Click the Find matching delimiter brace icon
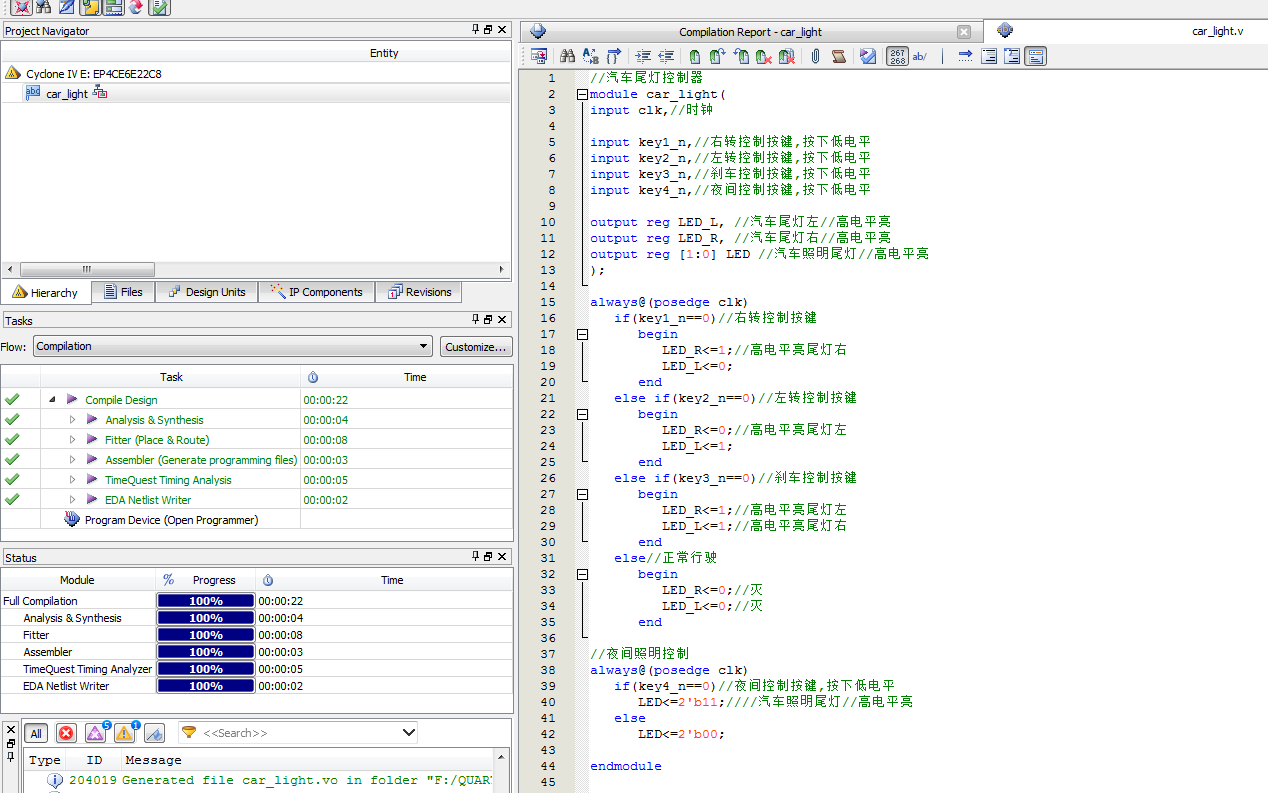1268x793 pixels. click(x=614, y=57)
